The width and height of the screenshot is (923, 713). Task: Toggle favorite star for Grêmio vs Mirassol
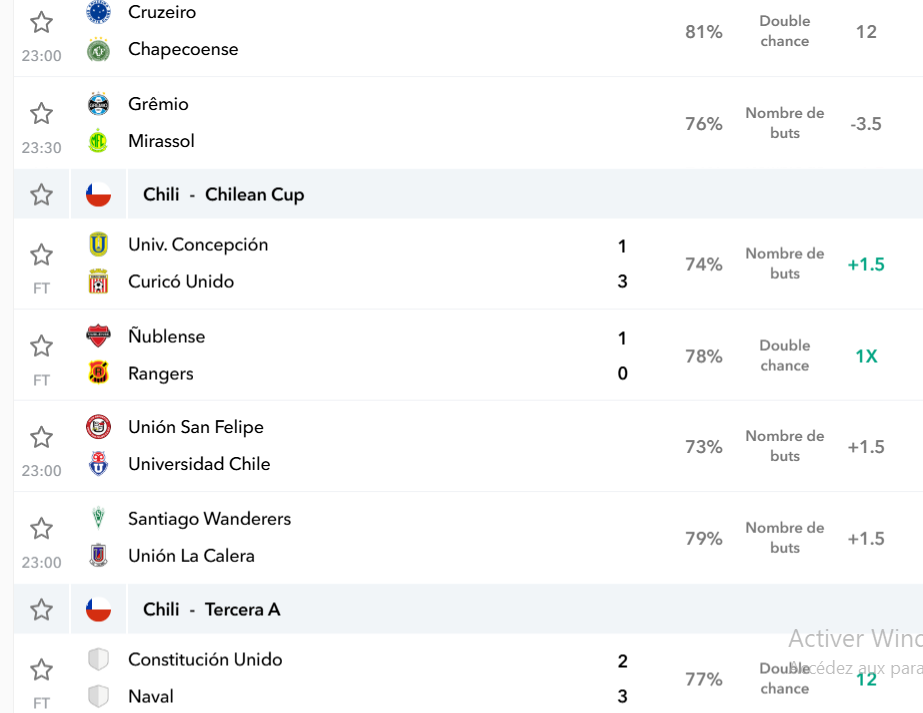pyautogui.click(x=41, y=114)
